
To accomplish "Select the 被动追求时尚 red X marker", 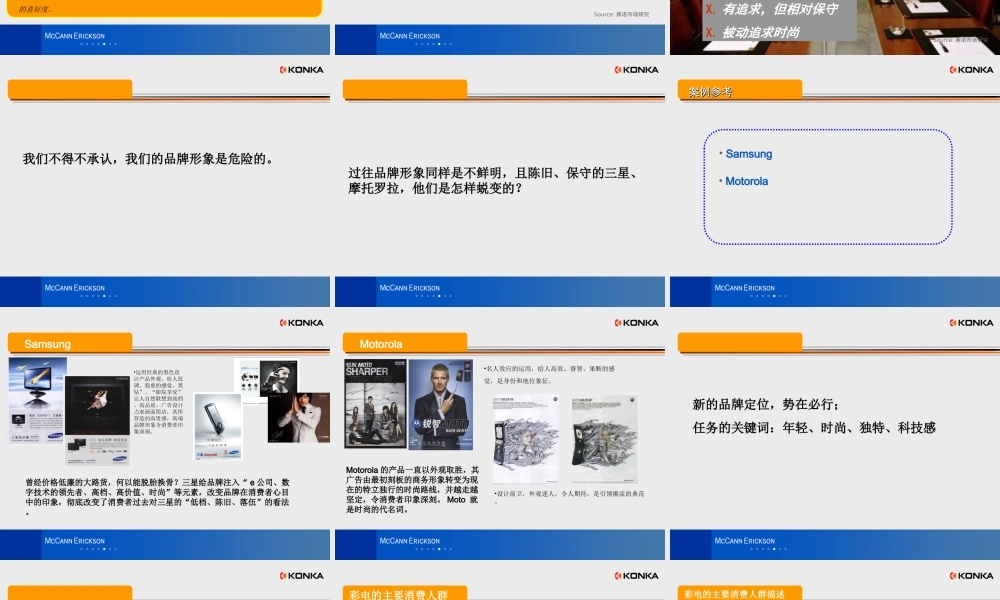I will (x=709, y=31).
